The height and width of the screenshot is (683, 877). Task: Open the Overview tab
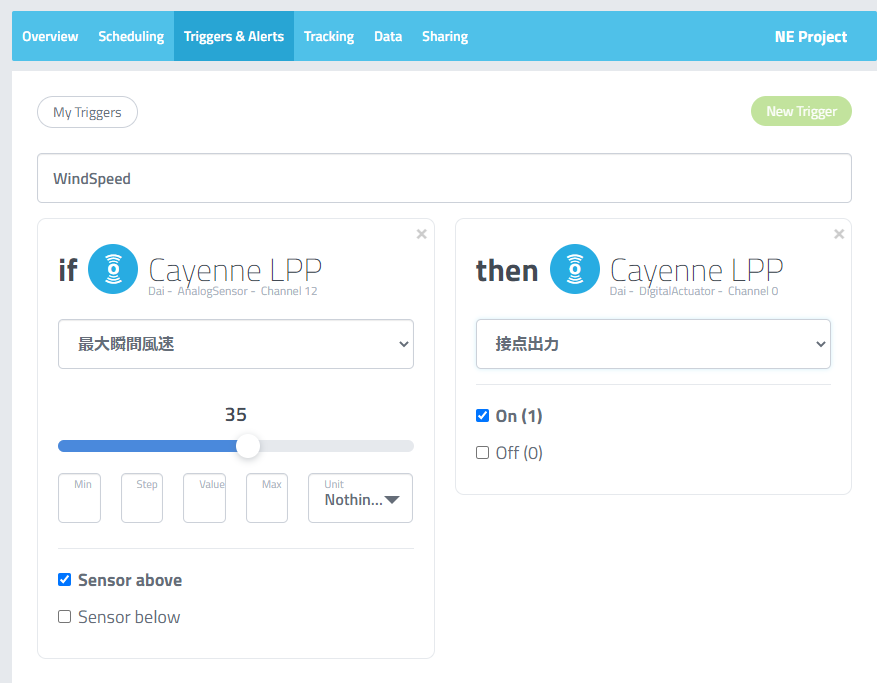click(50, 36)
